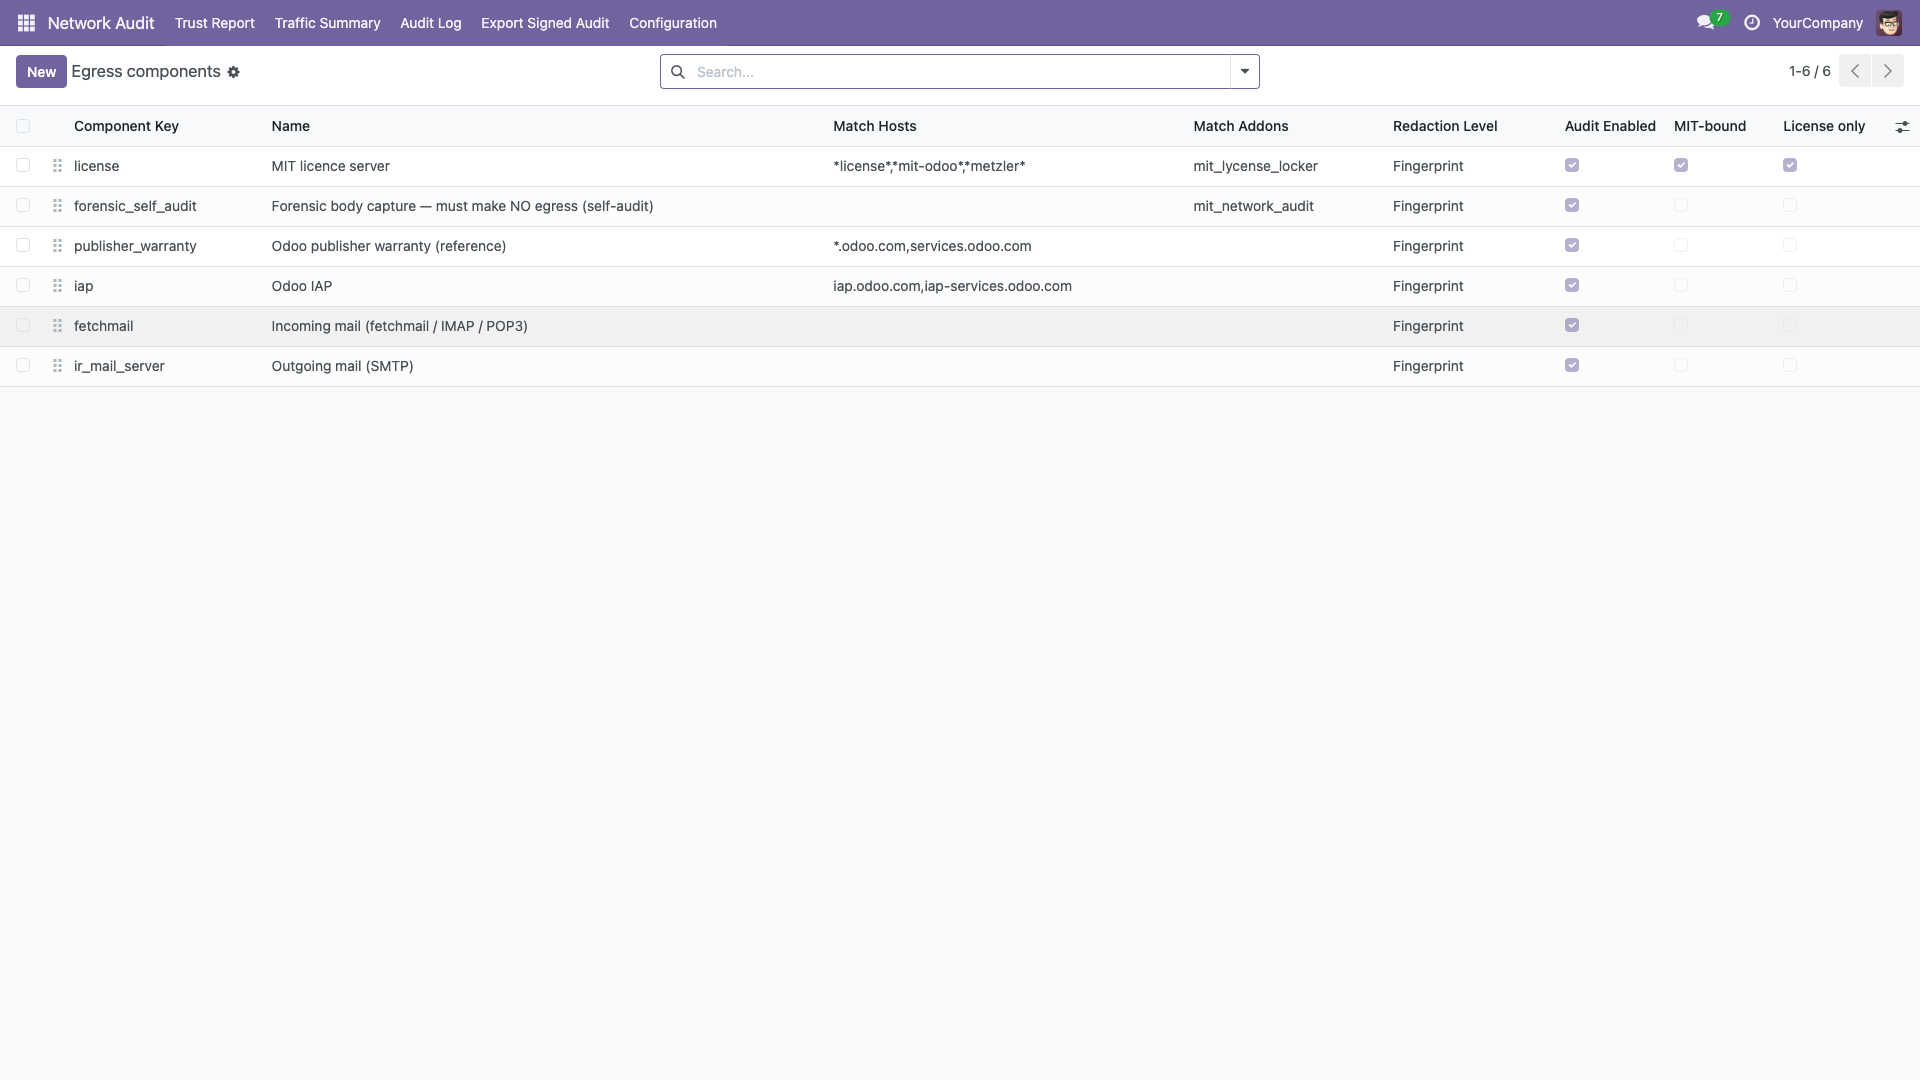
Task: Create a New egress component
Action: [x=41, y=71]
